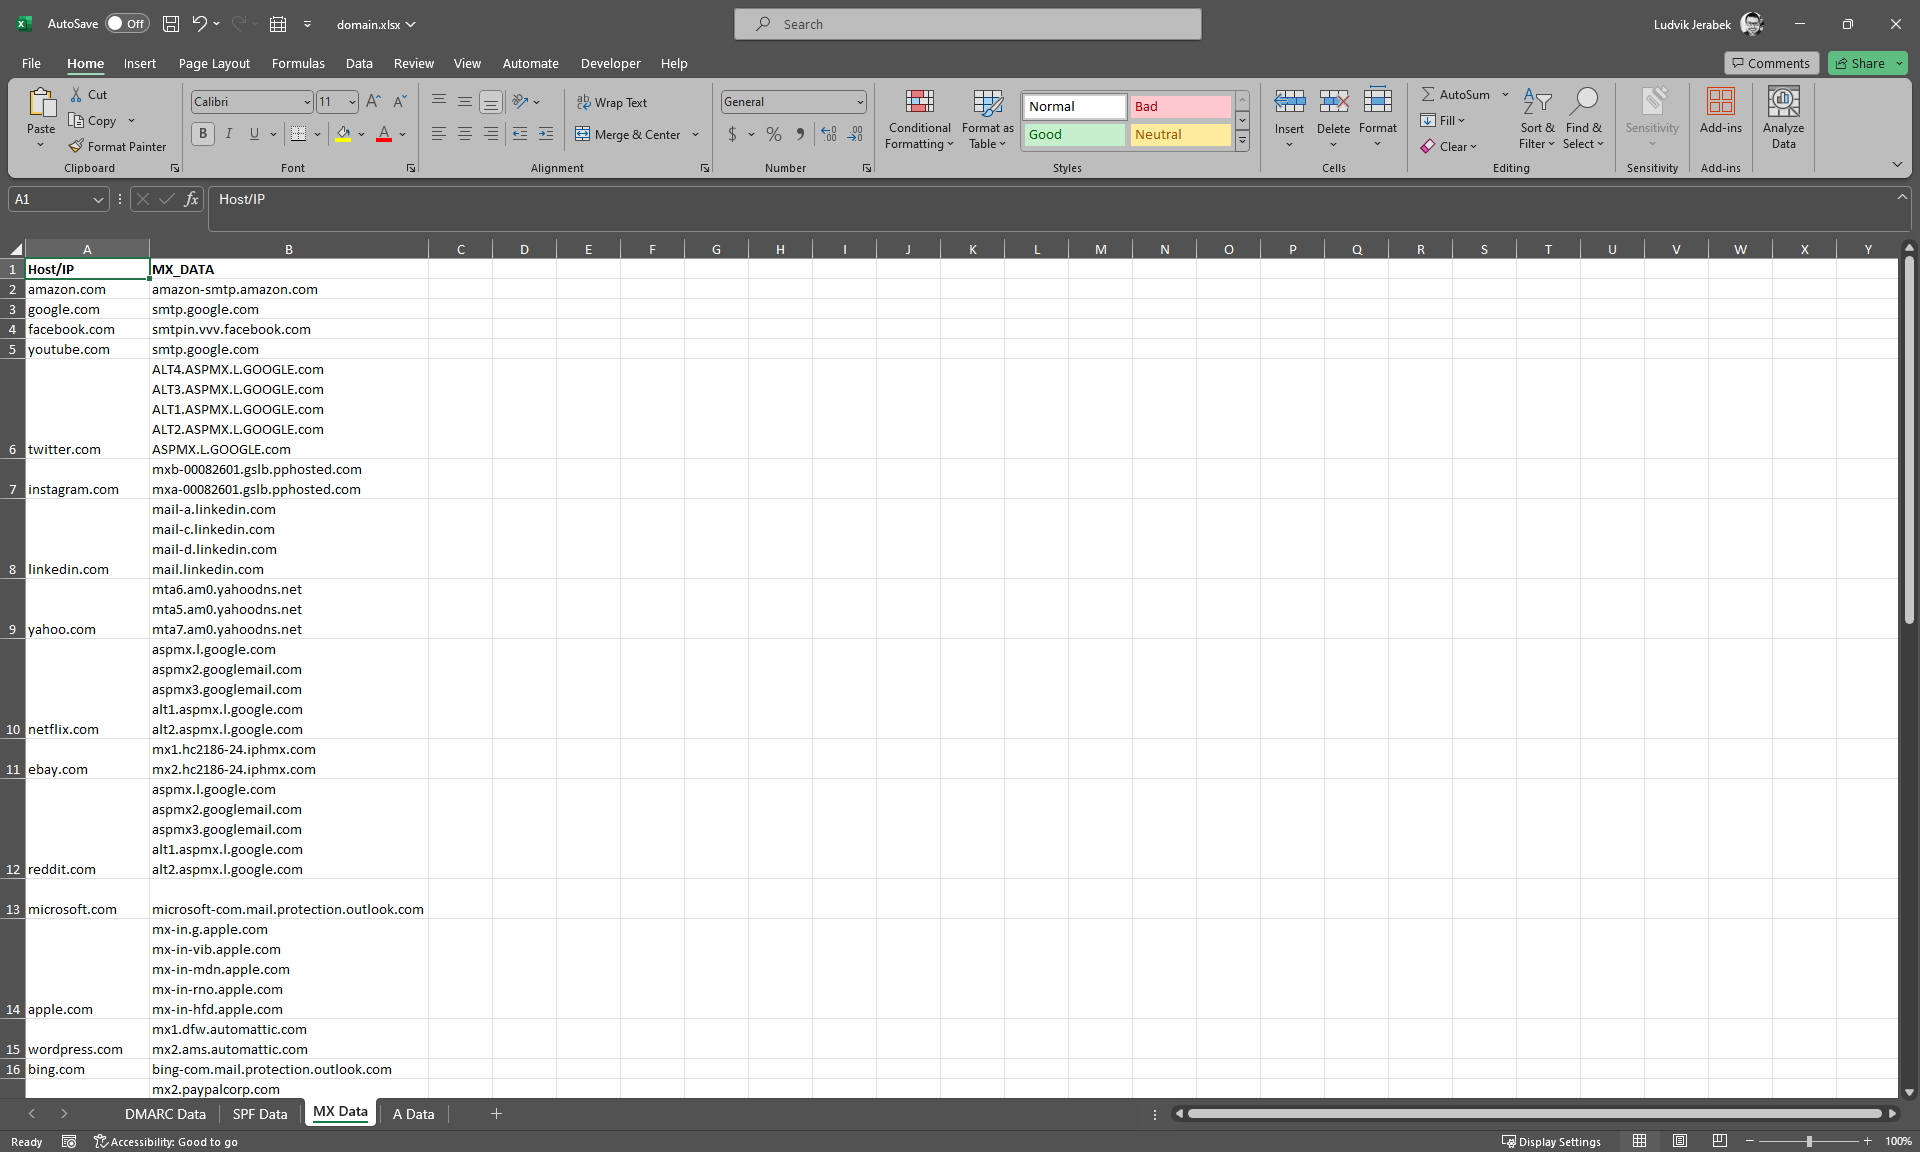
Task: Select the A Data sheet tab
Action: [x=413, y=1113]
